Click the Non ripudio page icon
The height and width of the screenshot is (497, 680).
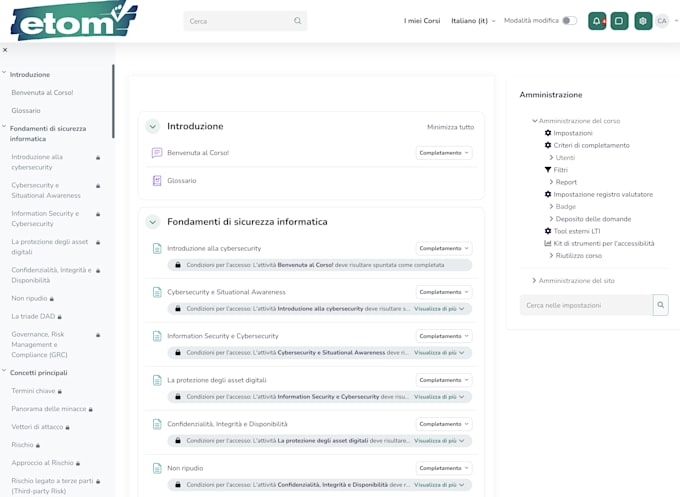pyautogui.click(x=157, y=468)
